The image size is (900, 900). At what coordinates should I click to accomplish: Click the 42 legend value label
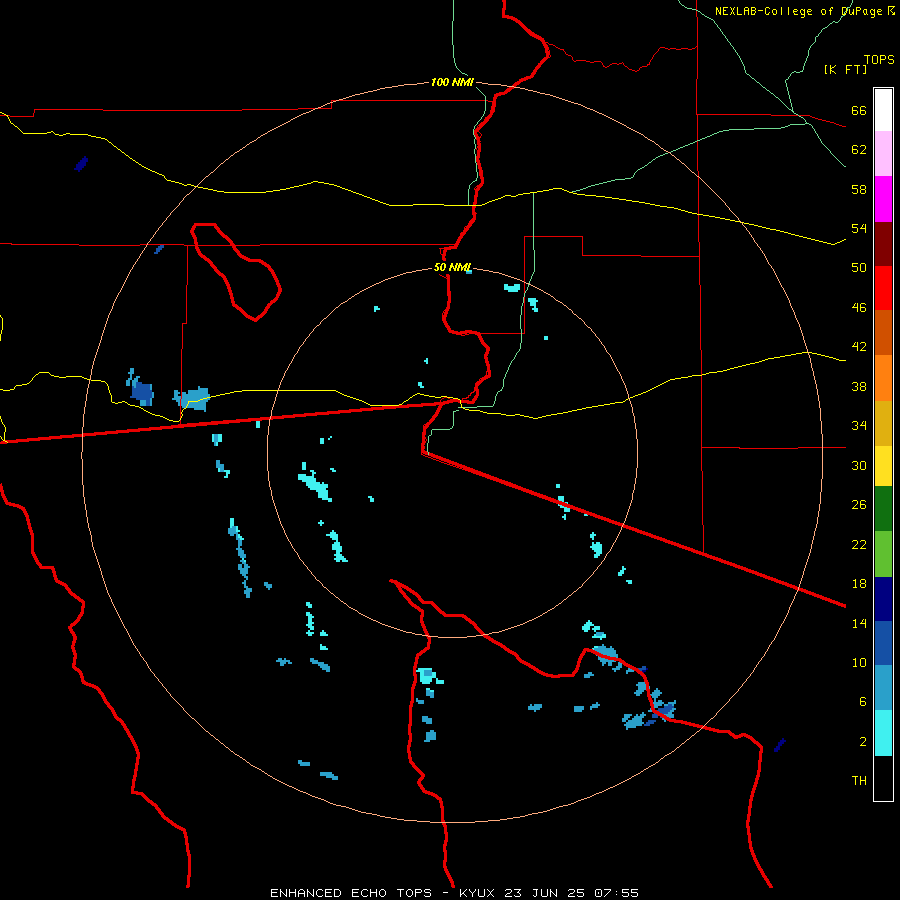coord(859,346)
